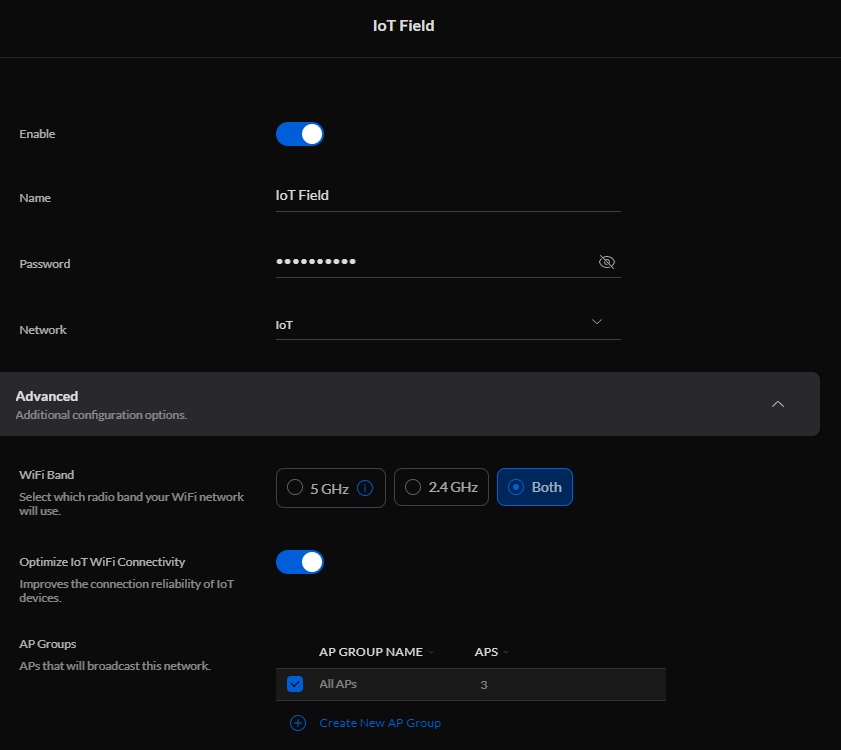
Task: Collapse the Advanced section chevron
Action: click(x=778, y=404)
